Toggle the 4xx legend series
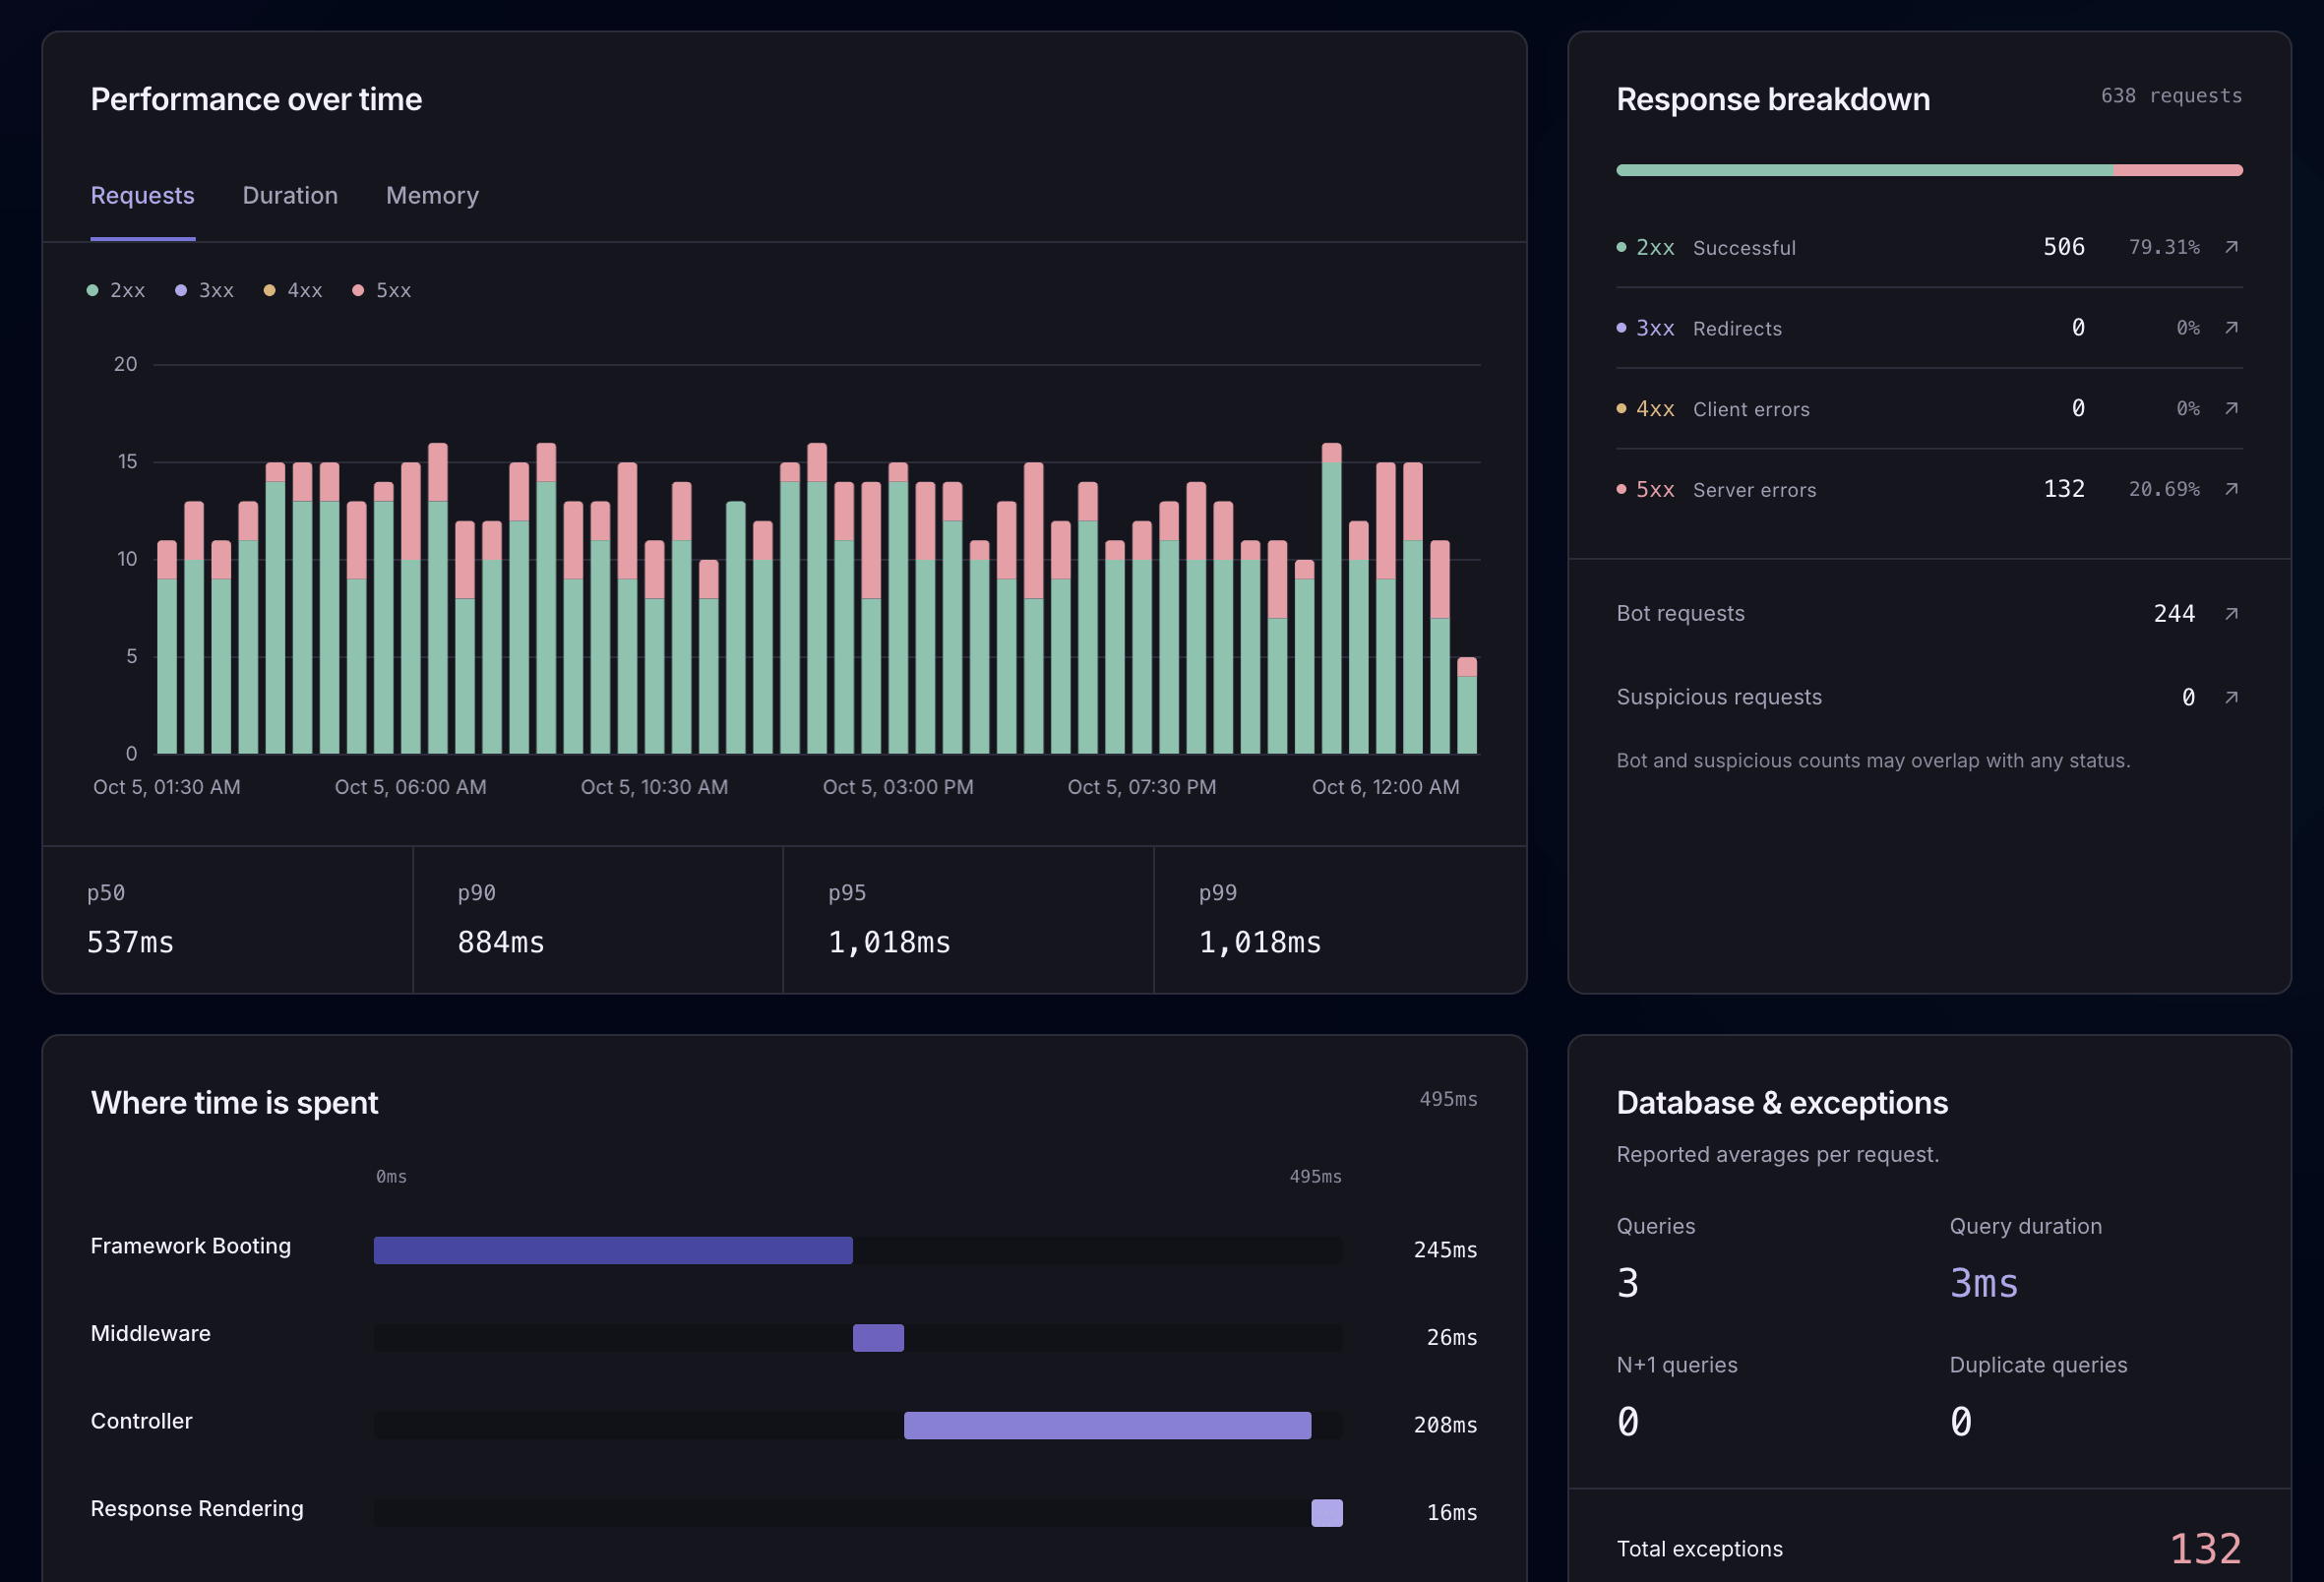2324x1582 pixels. 293,290
